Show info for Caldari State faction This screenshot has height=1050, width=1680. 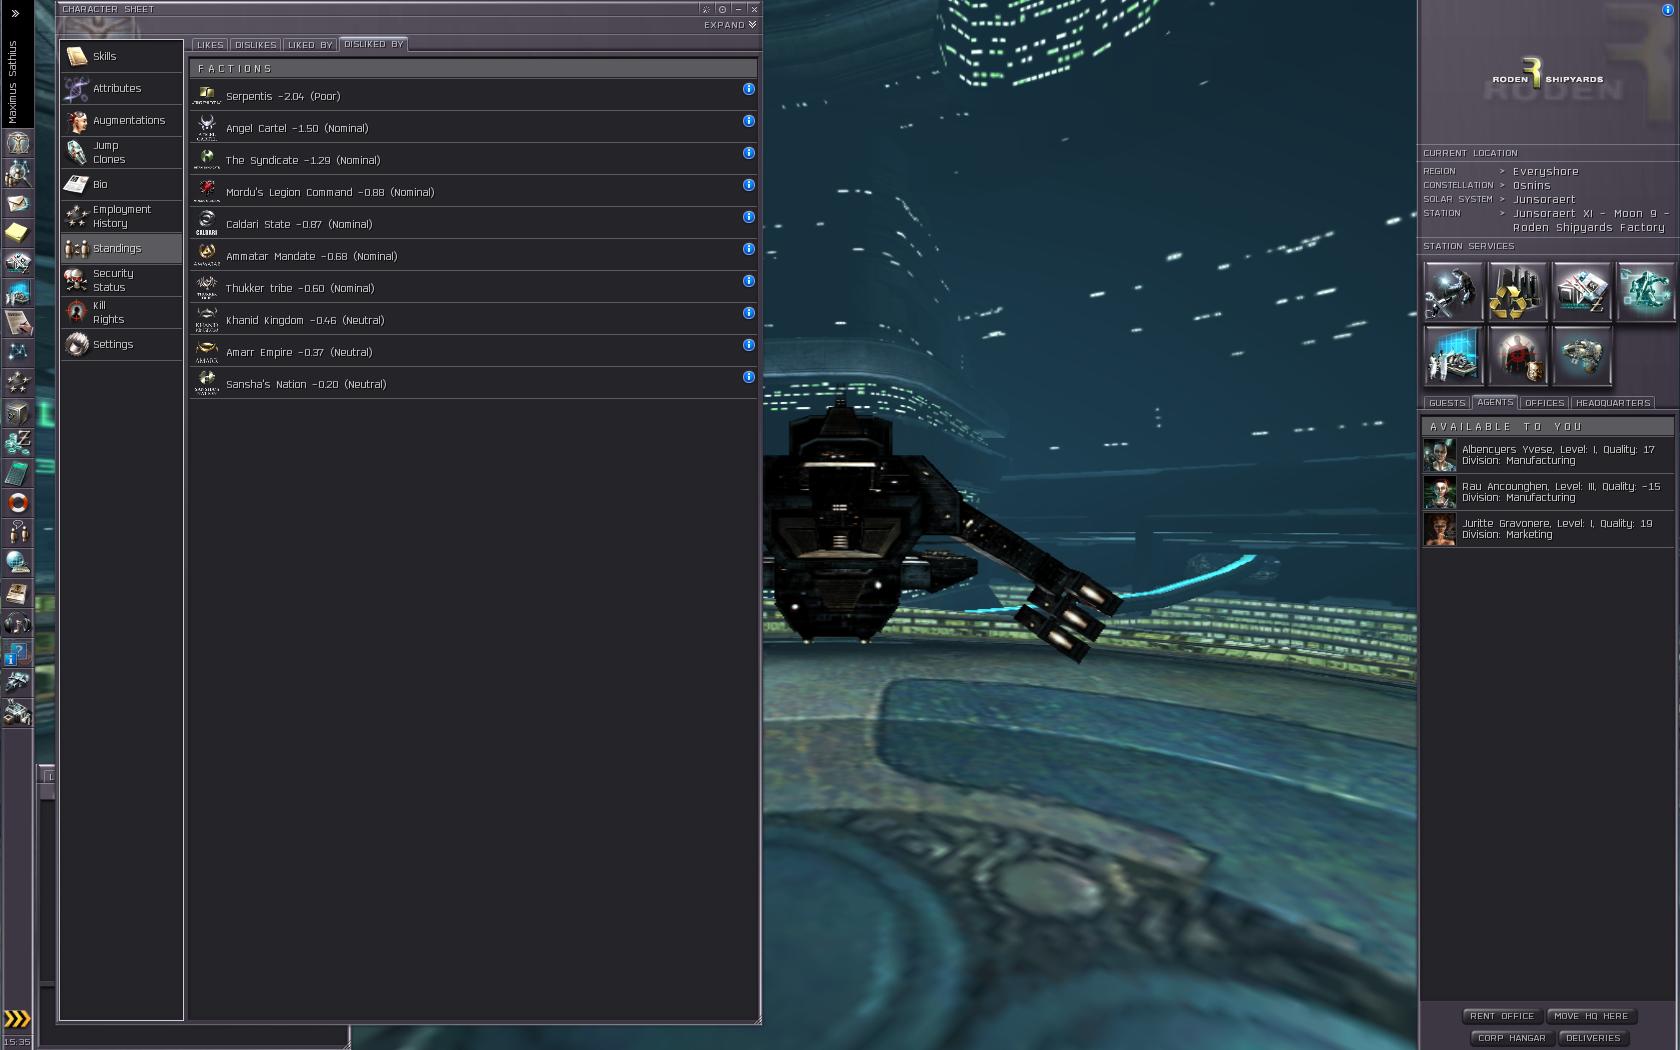click(x=748, y=217)
